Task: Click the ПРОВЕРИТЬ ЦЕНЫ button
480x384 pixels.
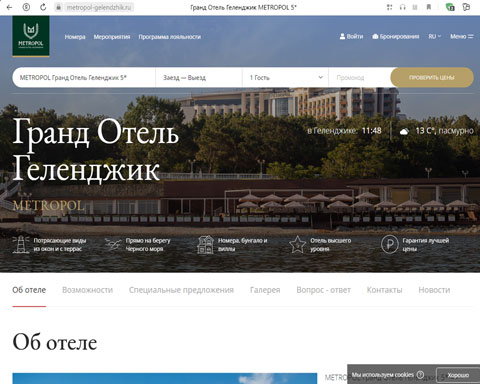Action: pyautogui.click(x=432, y=78)
